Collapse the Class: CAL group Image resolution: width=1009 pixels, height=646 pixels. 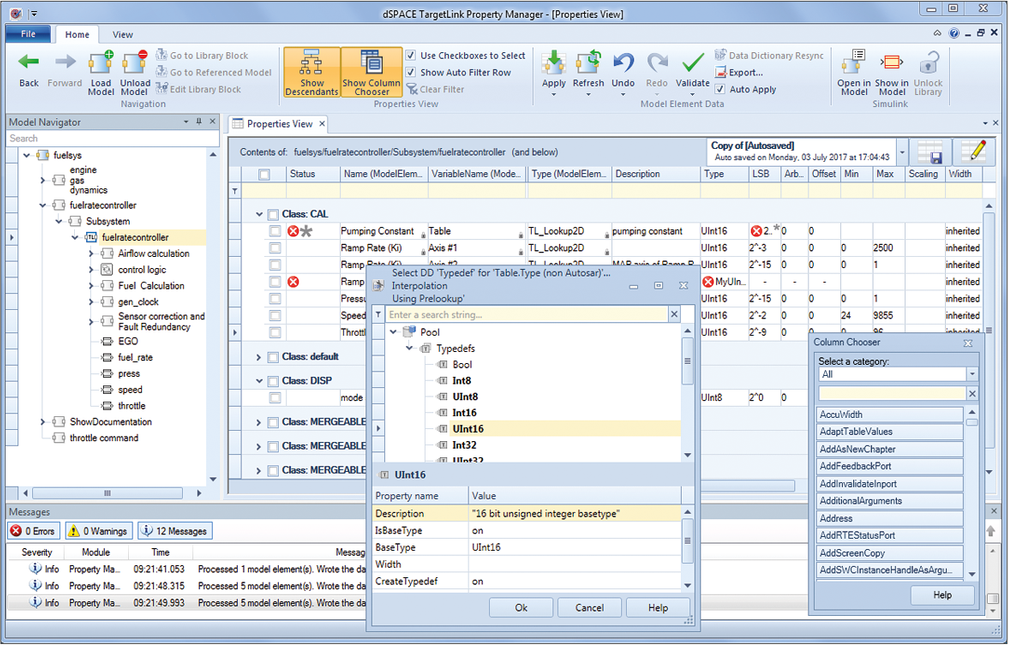[x=259, y=214]
